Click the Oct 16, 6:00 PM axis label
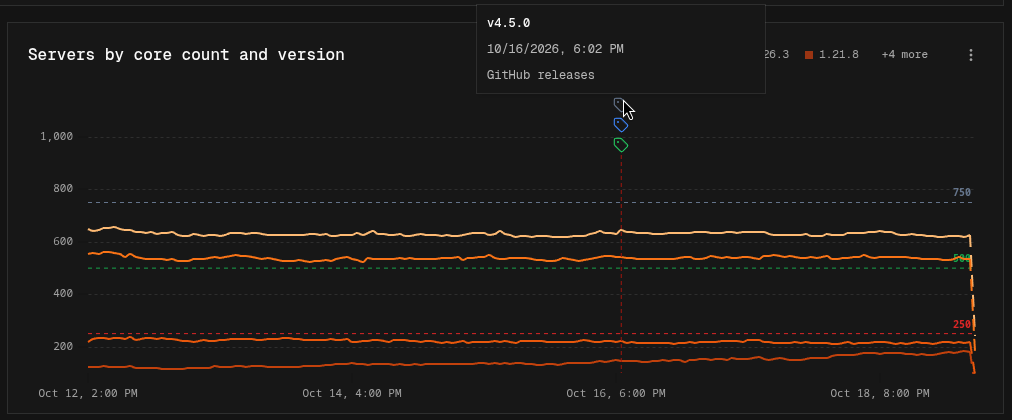 point(616,393)
